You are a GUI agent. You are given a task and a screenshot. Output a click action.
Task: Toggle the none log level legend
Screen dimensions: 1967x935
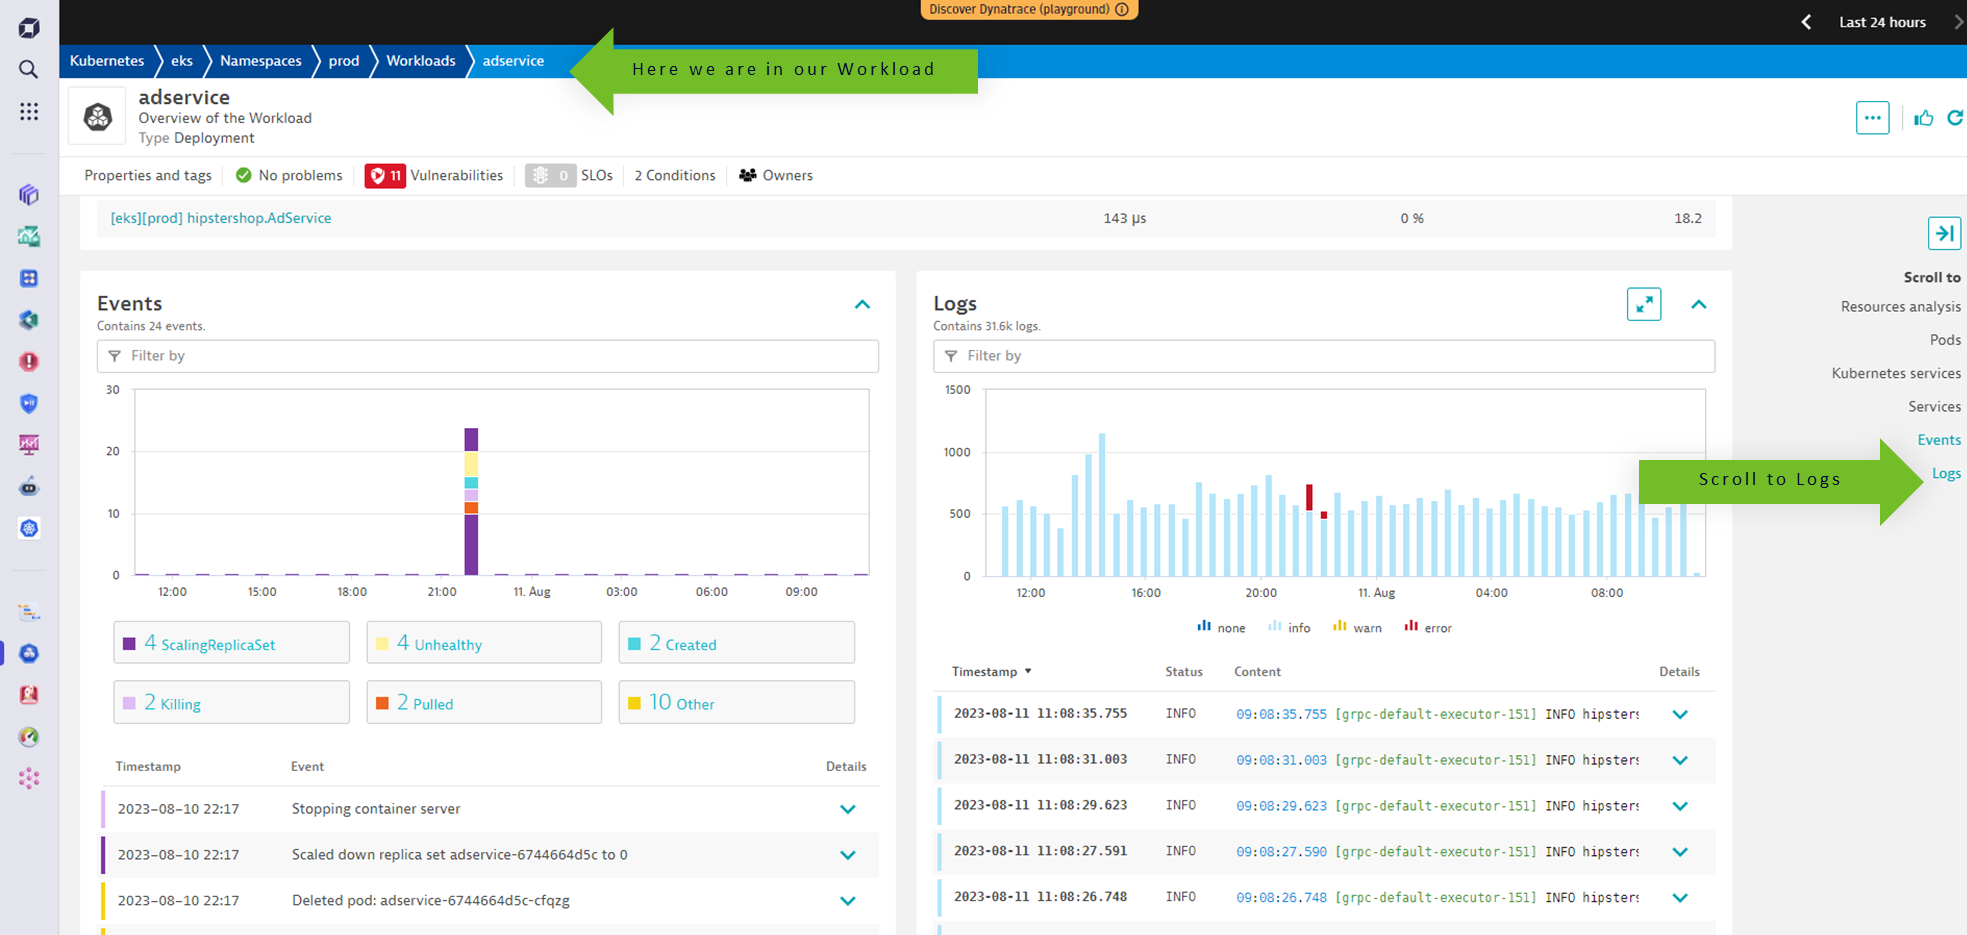pyautogui.click(x=1221, y=627)
